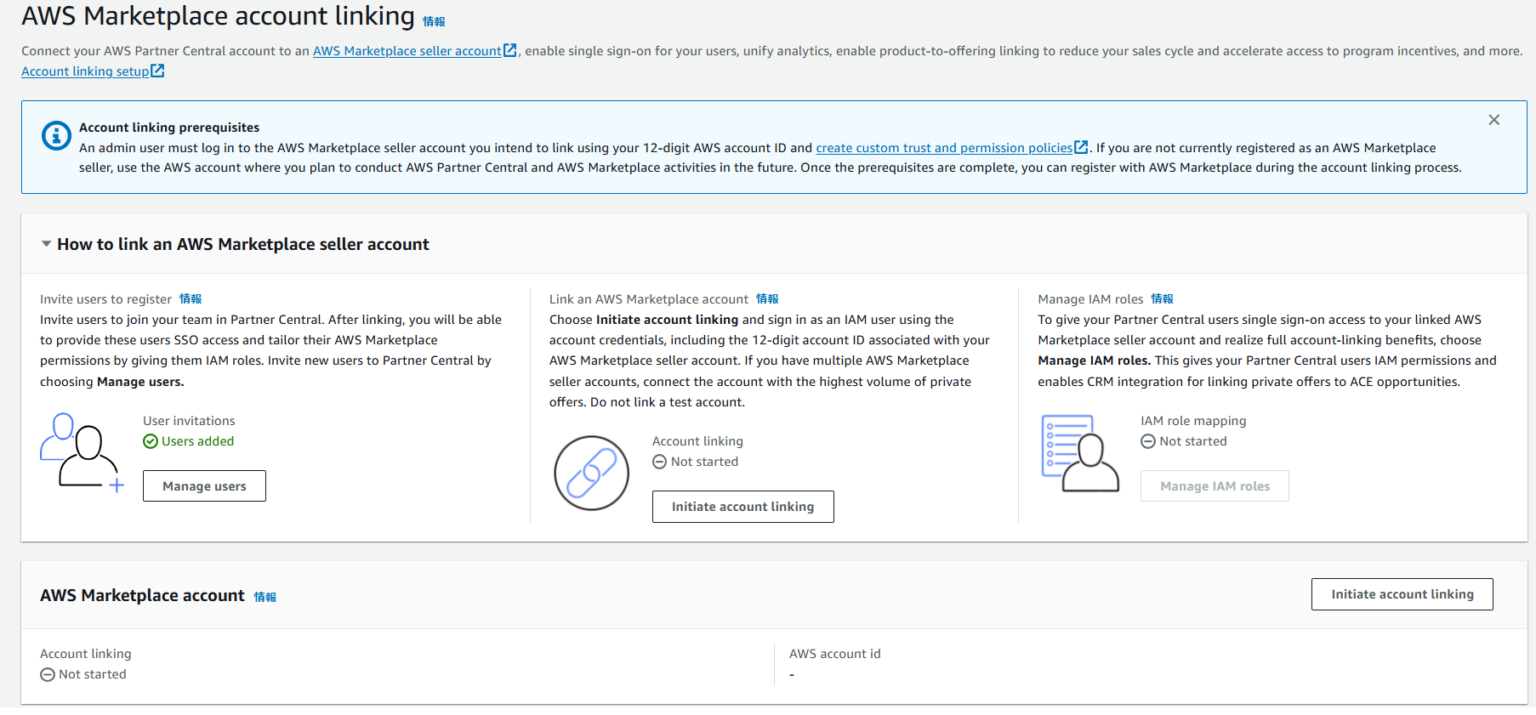Click the external link icon after AWS Marketplace seller account
This screenshot has width=1536, height=715.
point(508,50)
